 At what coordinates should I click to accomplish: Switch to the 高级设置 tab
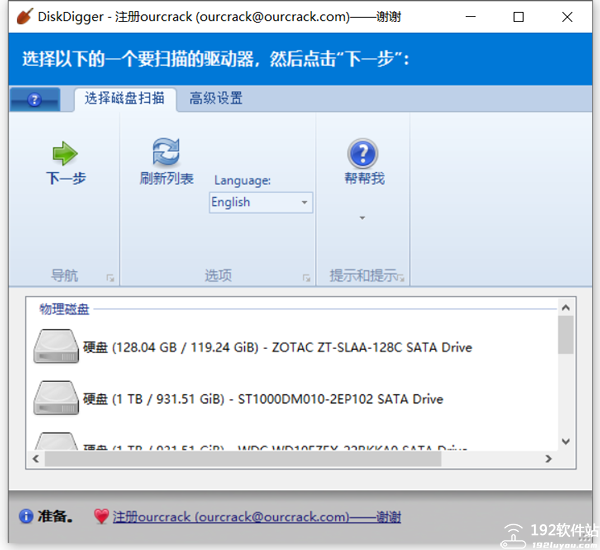pyautogui.click(x=216, y=98)
